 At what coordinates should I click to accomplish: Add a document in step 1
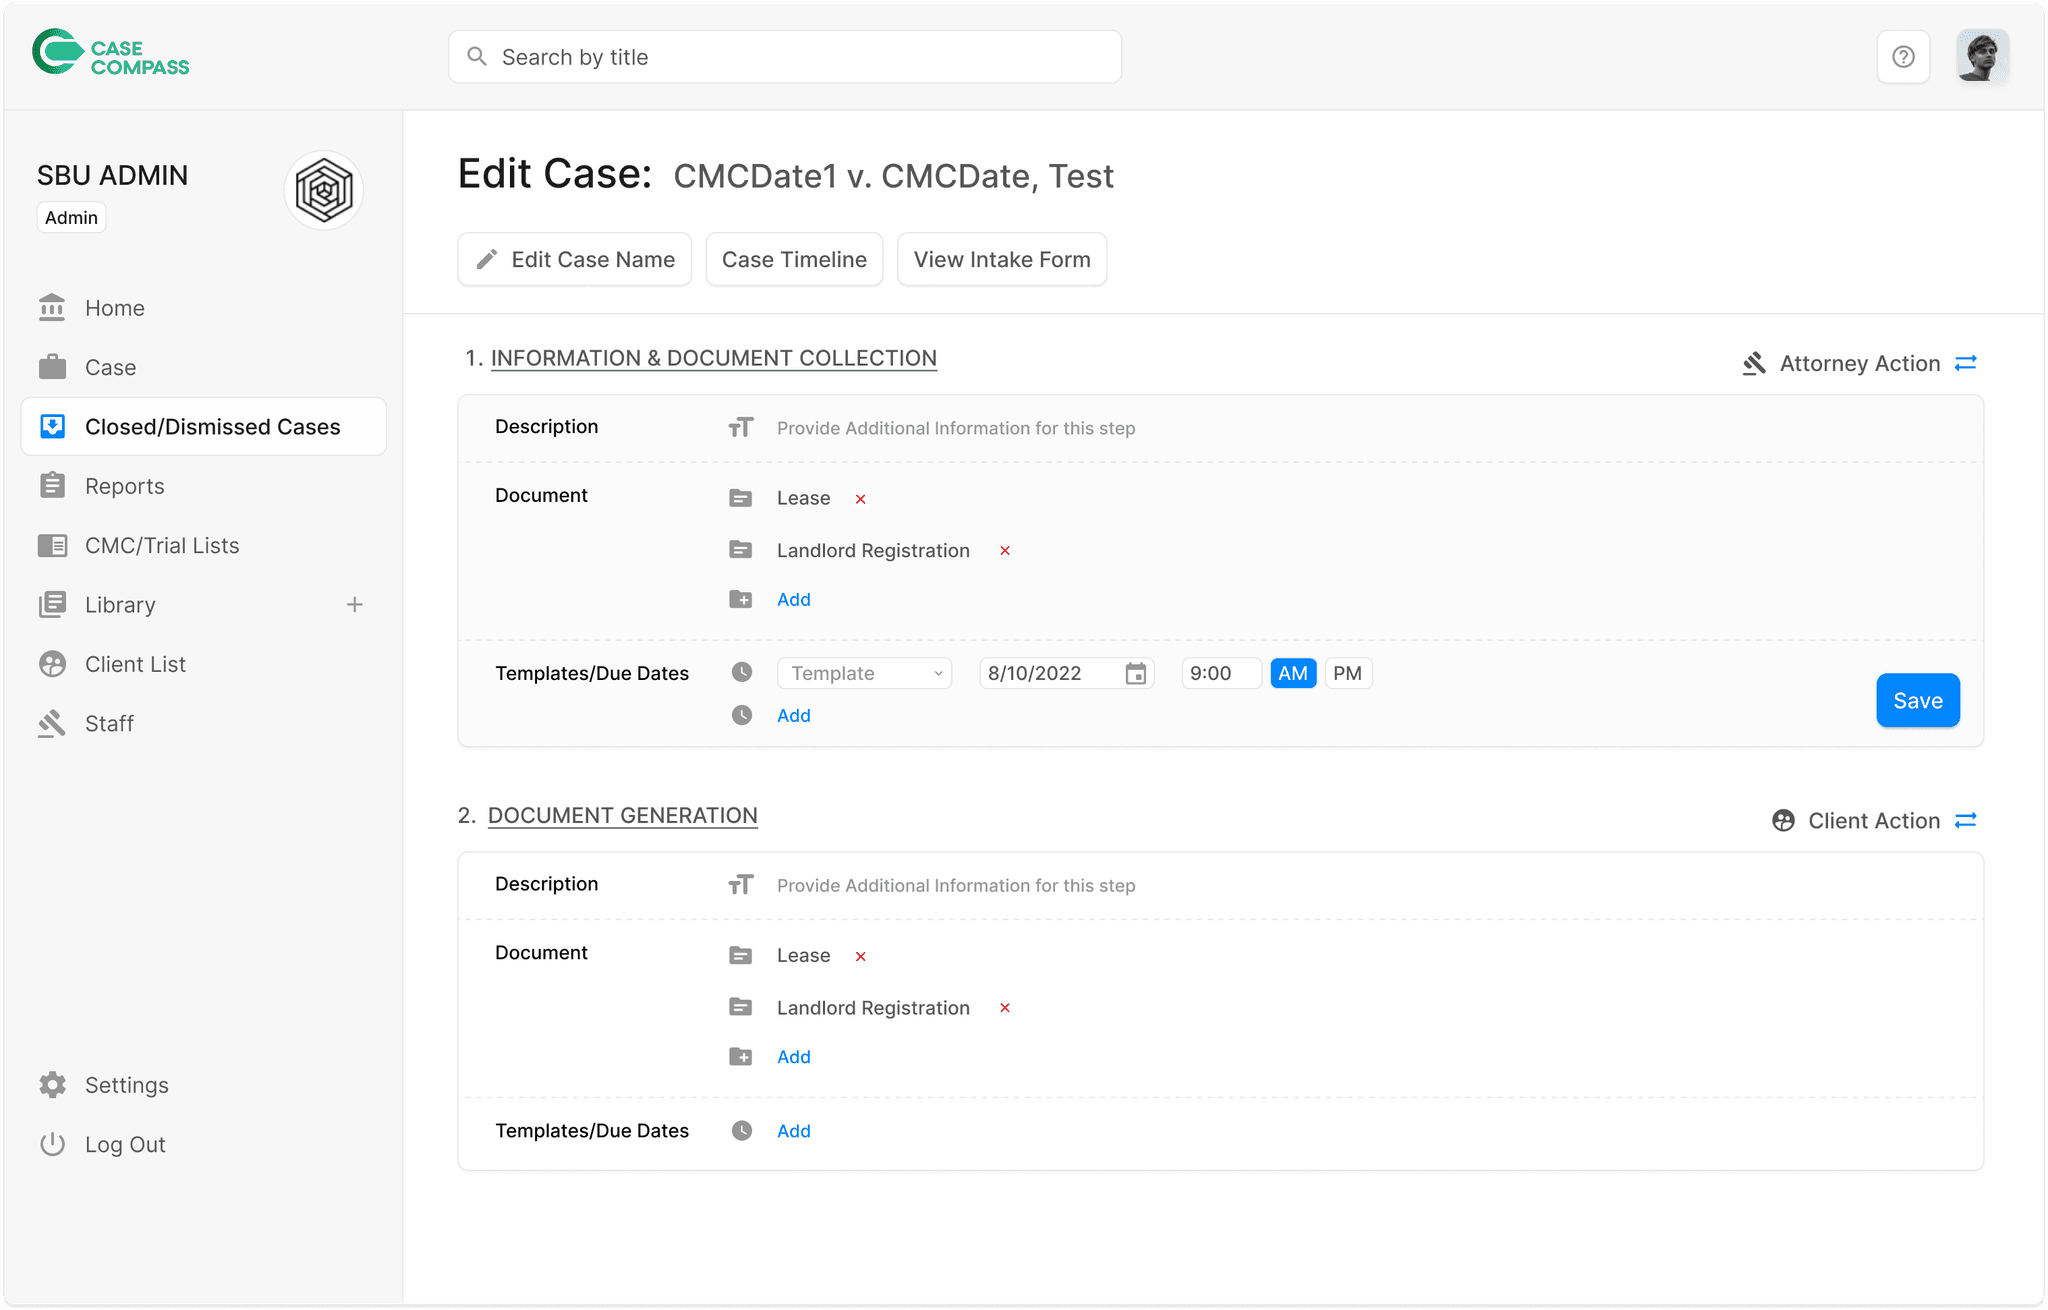coord(793,600)
